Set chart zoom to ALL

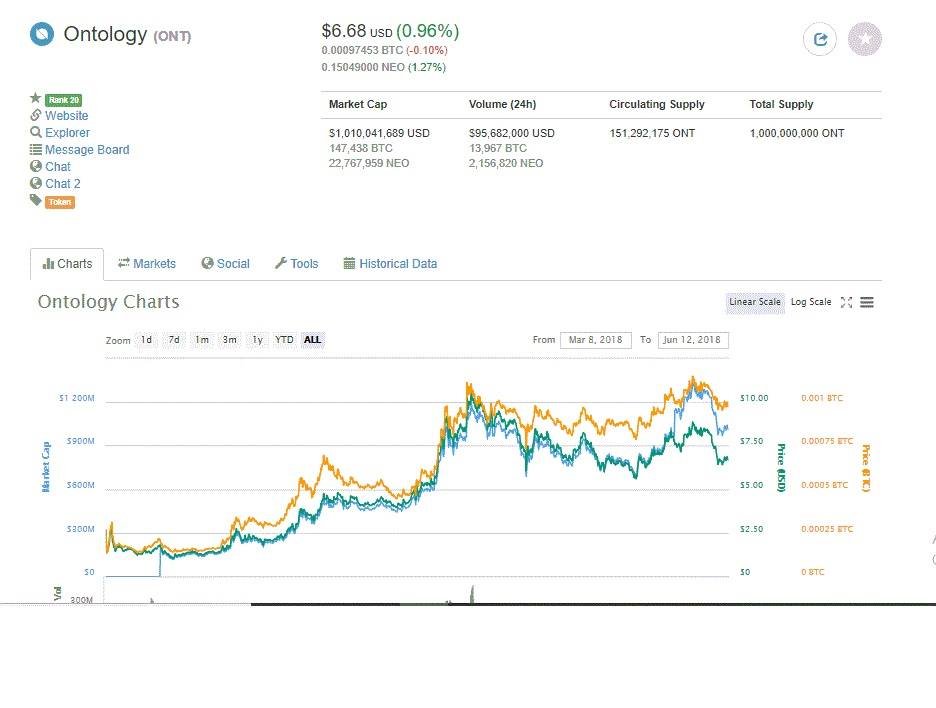pos(312,340)
